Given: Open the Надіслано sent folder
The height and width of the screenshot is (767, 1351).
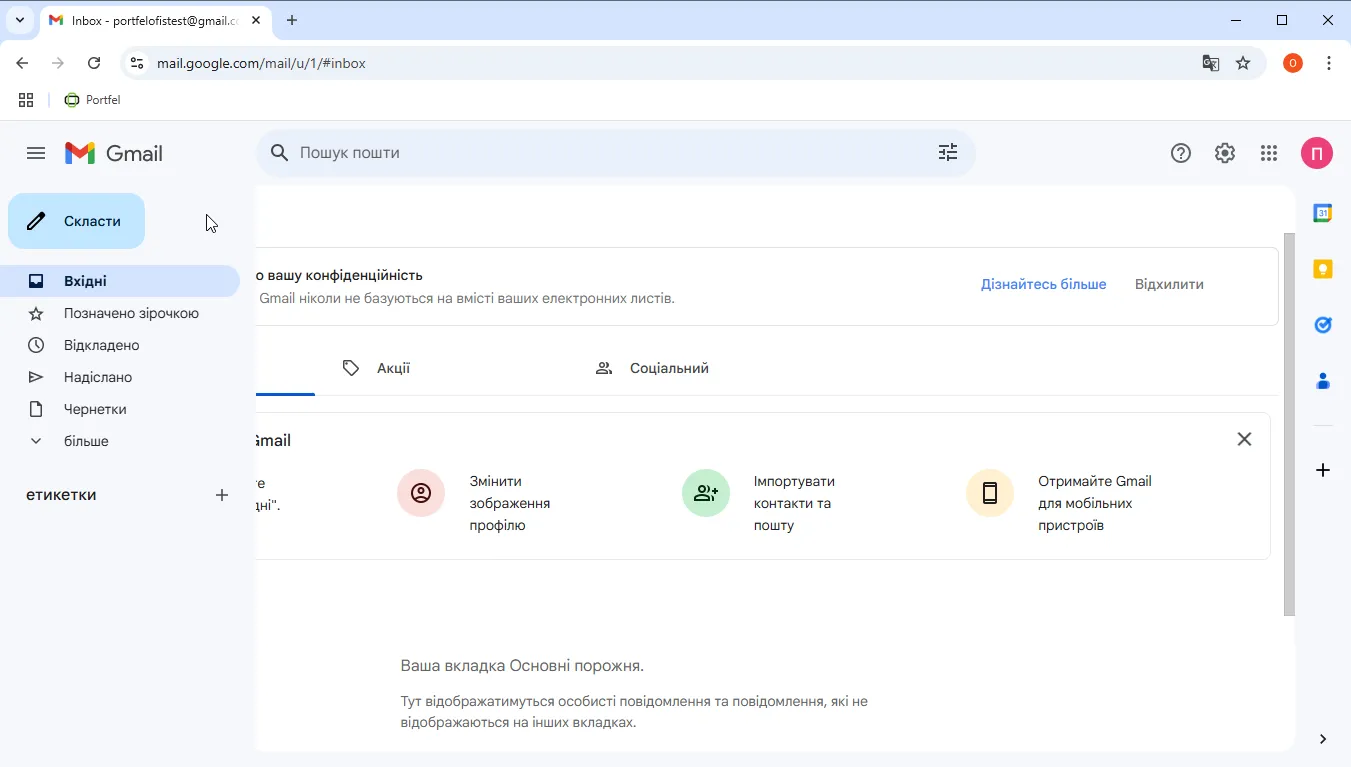Looking at the screenshot, I should (120, 377).
